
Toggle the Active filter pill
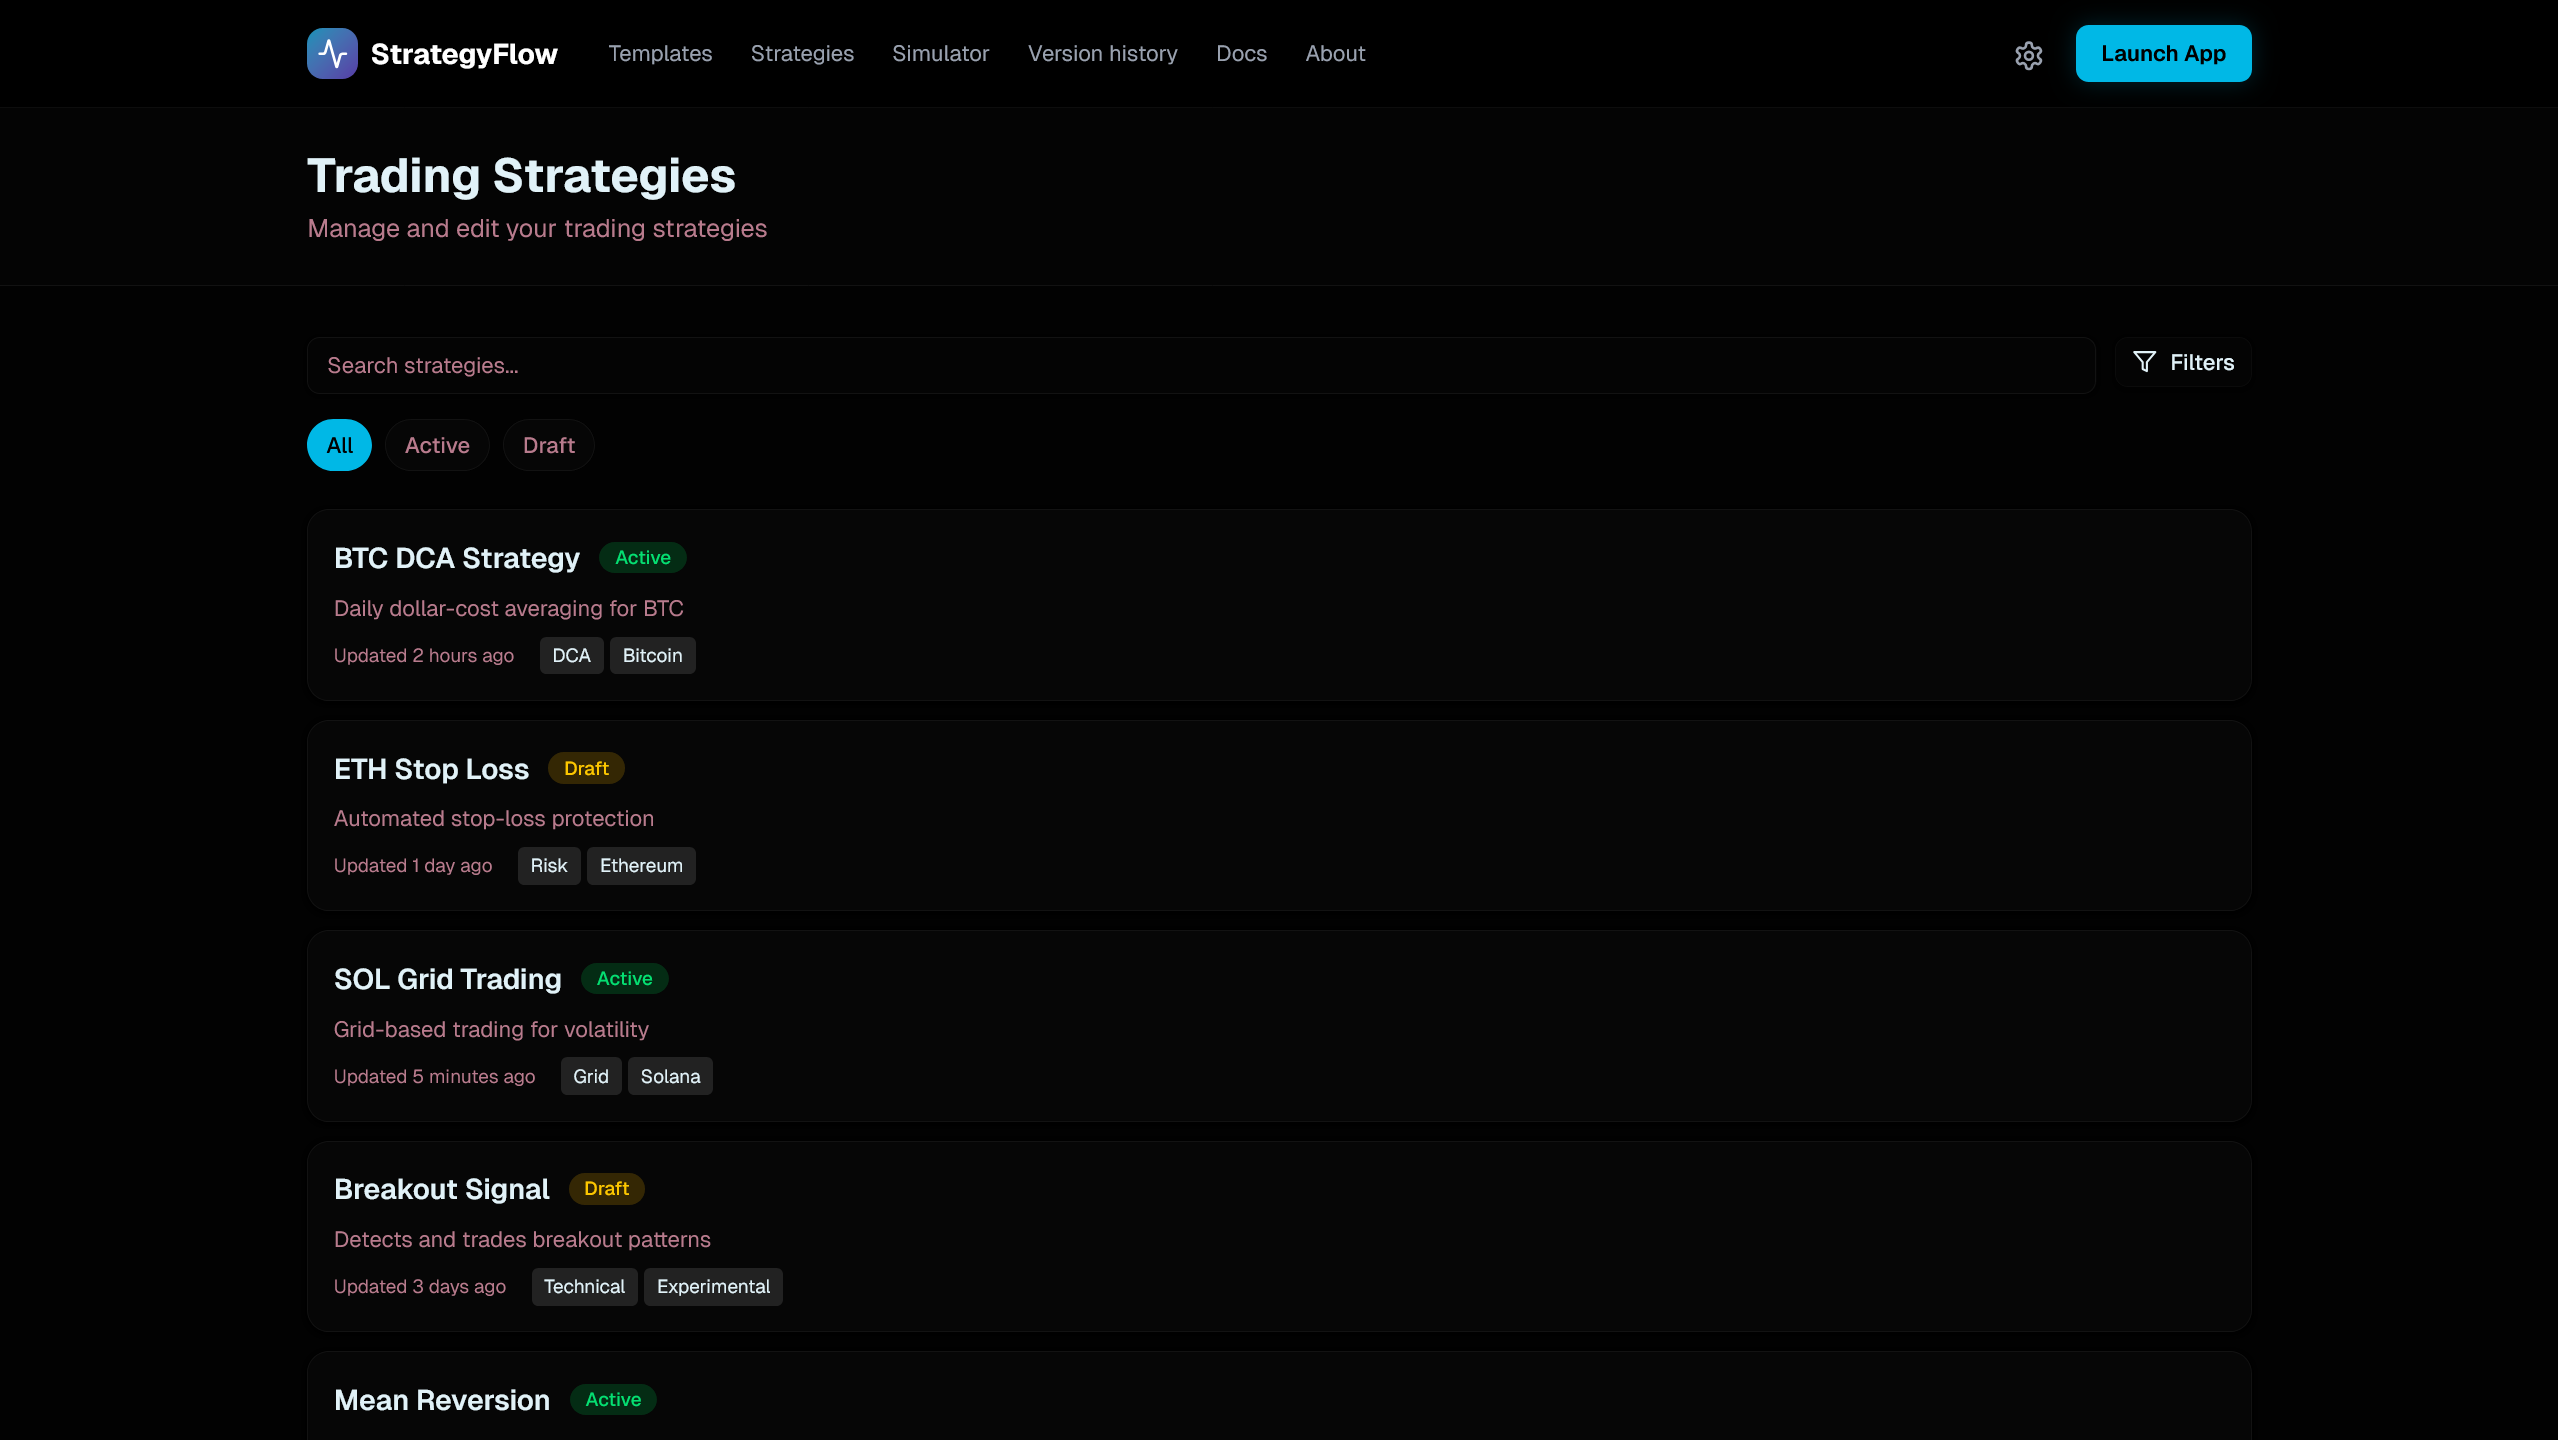click(x=437, y=445)
